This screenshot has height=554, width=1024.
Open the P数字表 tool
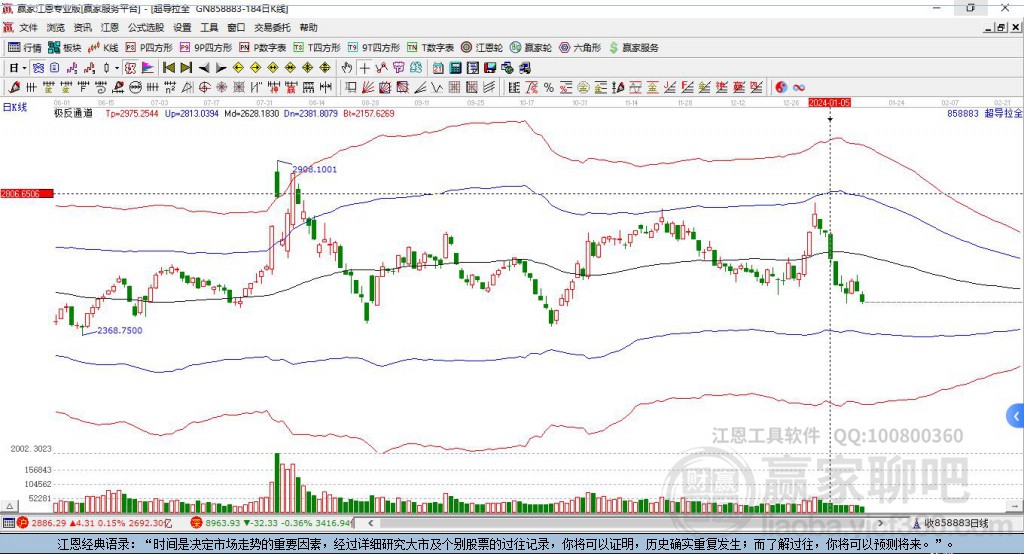pyautogui.click(x=263, y=48)
